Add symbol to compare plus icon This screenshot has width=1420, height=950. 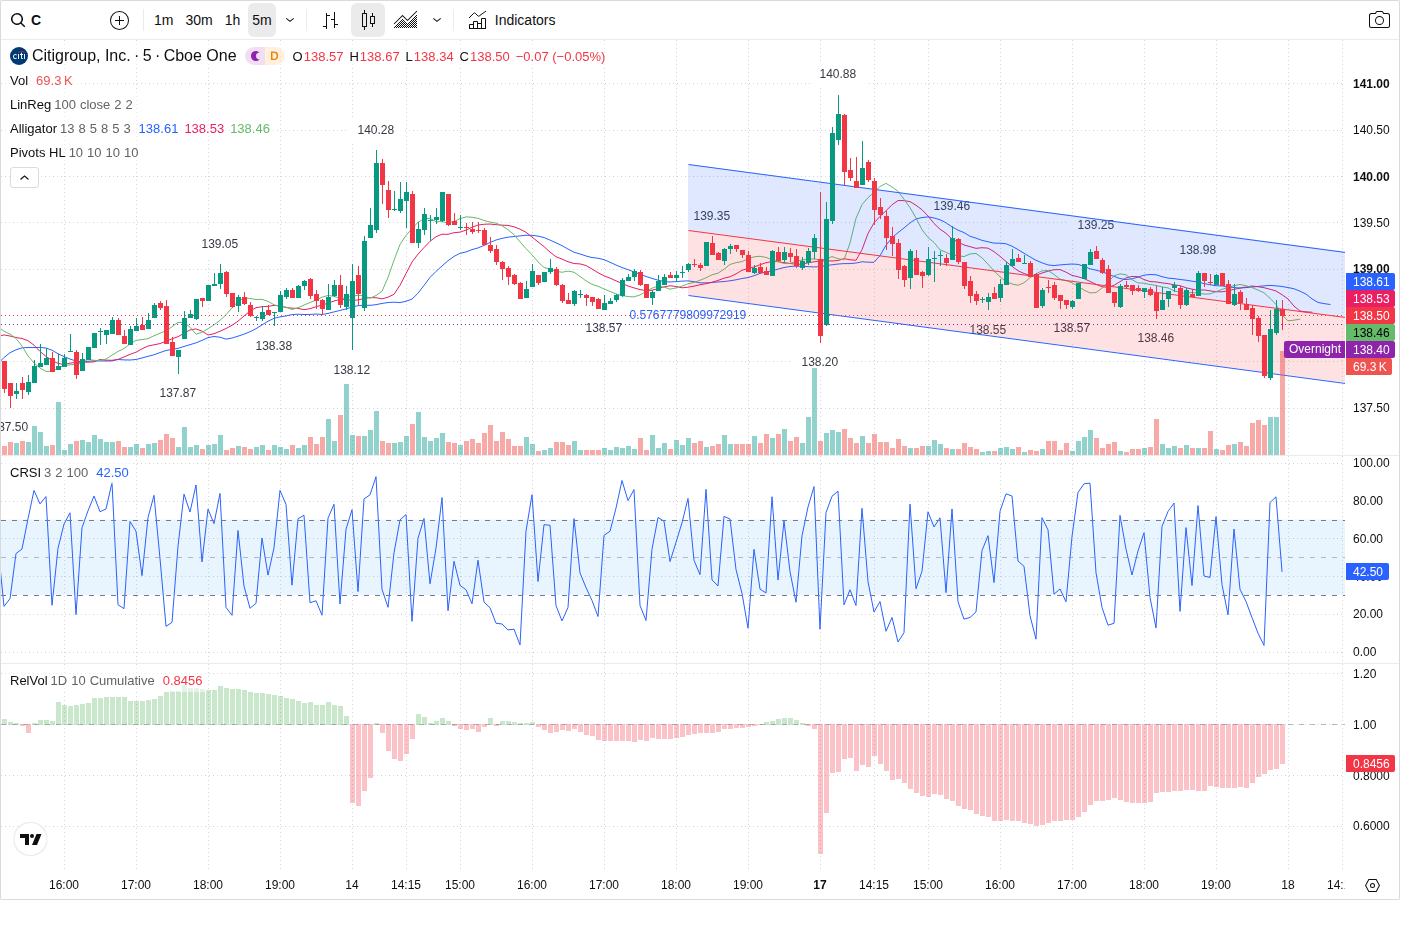coord(119,20)
